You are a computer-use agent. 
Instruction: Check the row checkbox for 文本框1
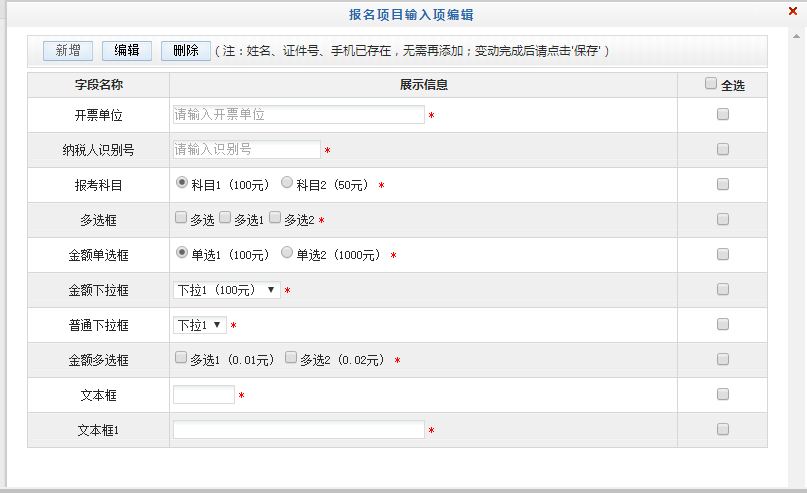[723, 430]
